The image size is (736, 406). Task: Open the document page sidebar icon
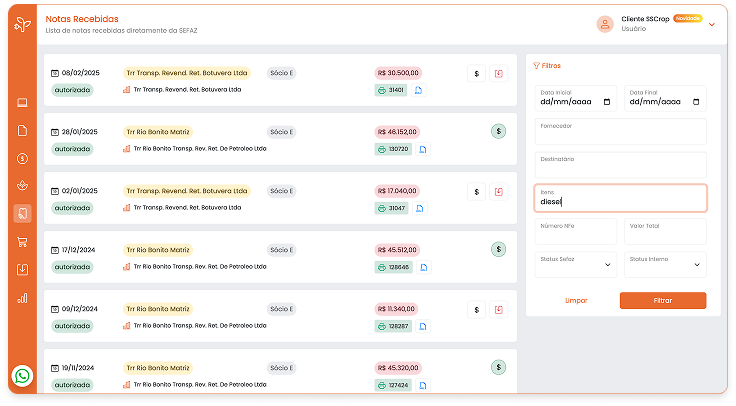[23, 130]
